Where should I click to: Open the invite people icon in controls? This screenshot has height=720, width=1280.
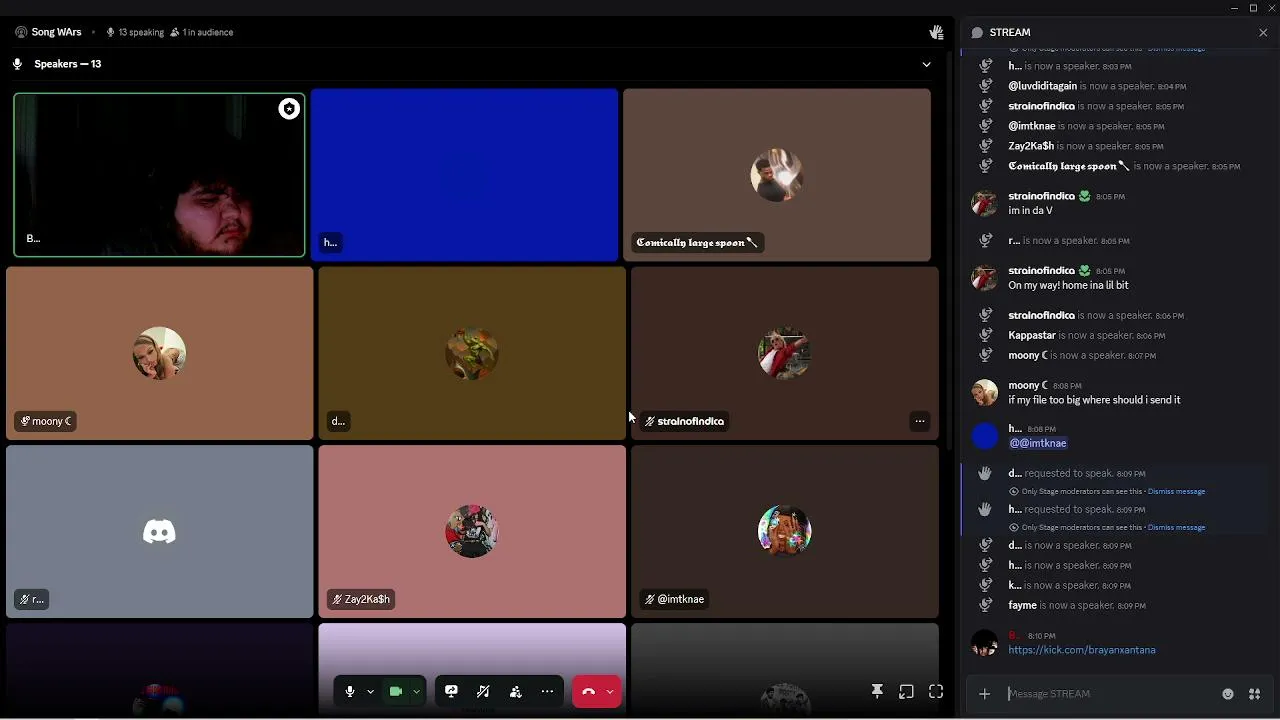pos(515,692)
